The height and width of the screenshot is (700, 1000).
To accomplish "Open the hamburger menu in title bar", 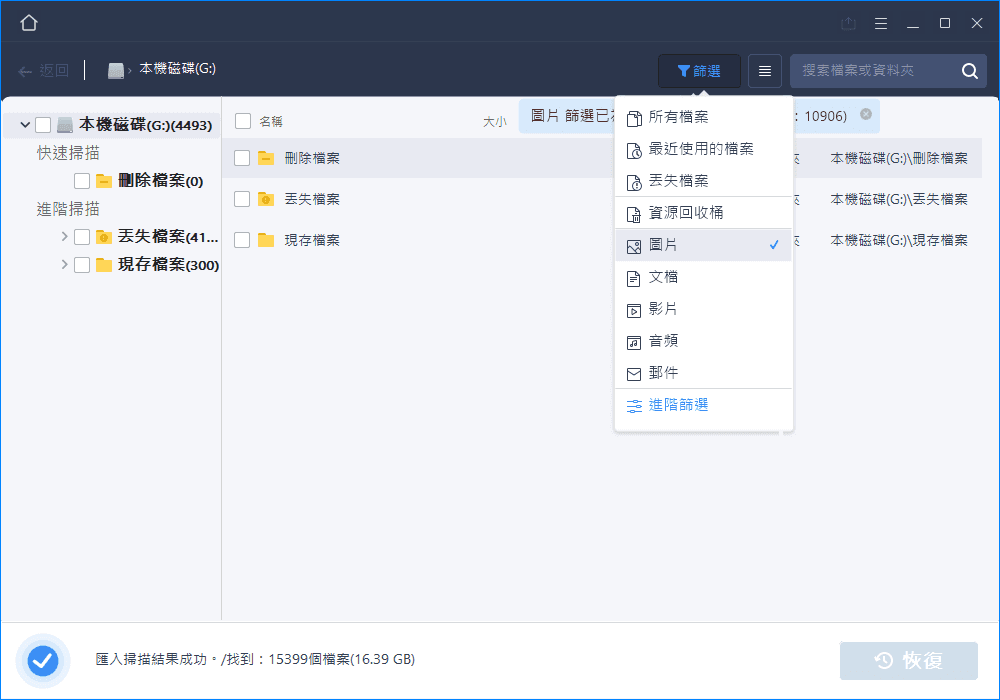I will click(x=880, y=23).
